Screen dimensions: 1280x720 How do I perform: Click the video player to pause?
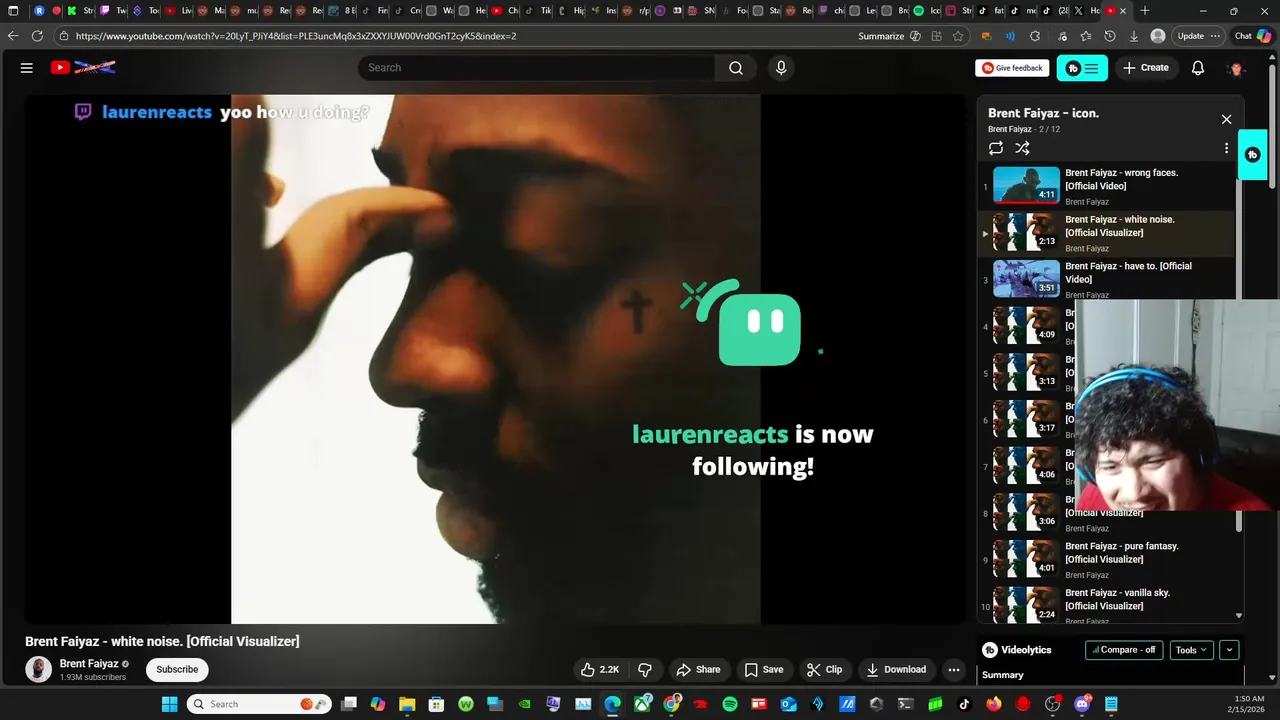(x=495, y=360)
